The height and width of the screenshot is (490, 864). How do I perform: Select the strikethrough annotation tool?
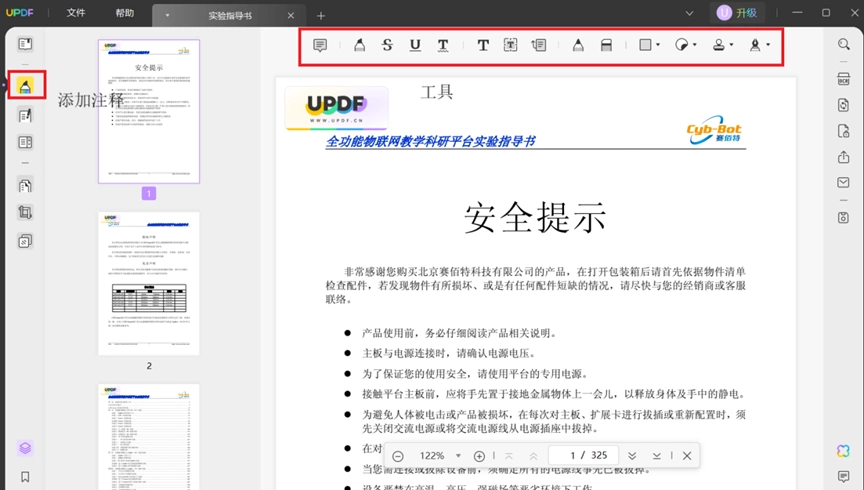tap(387, 45)
